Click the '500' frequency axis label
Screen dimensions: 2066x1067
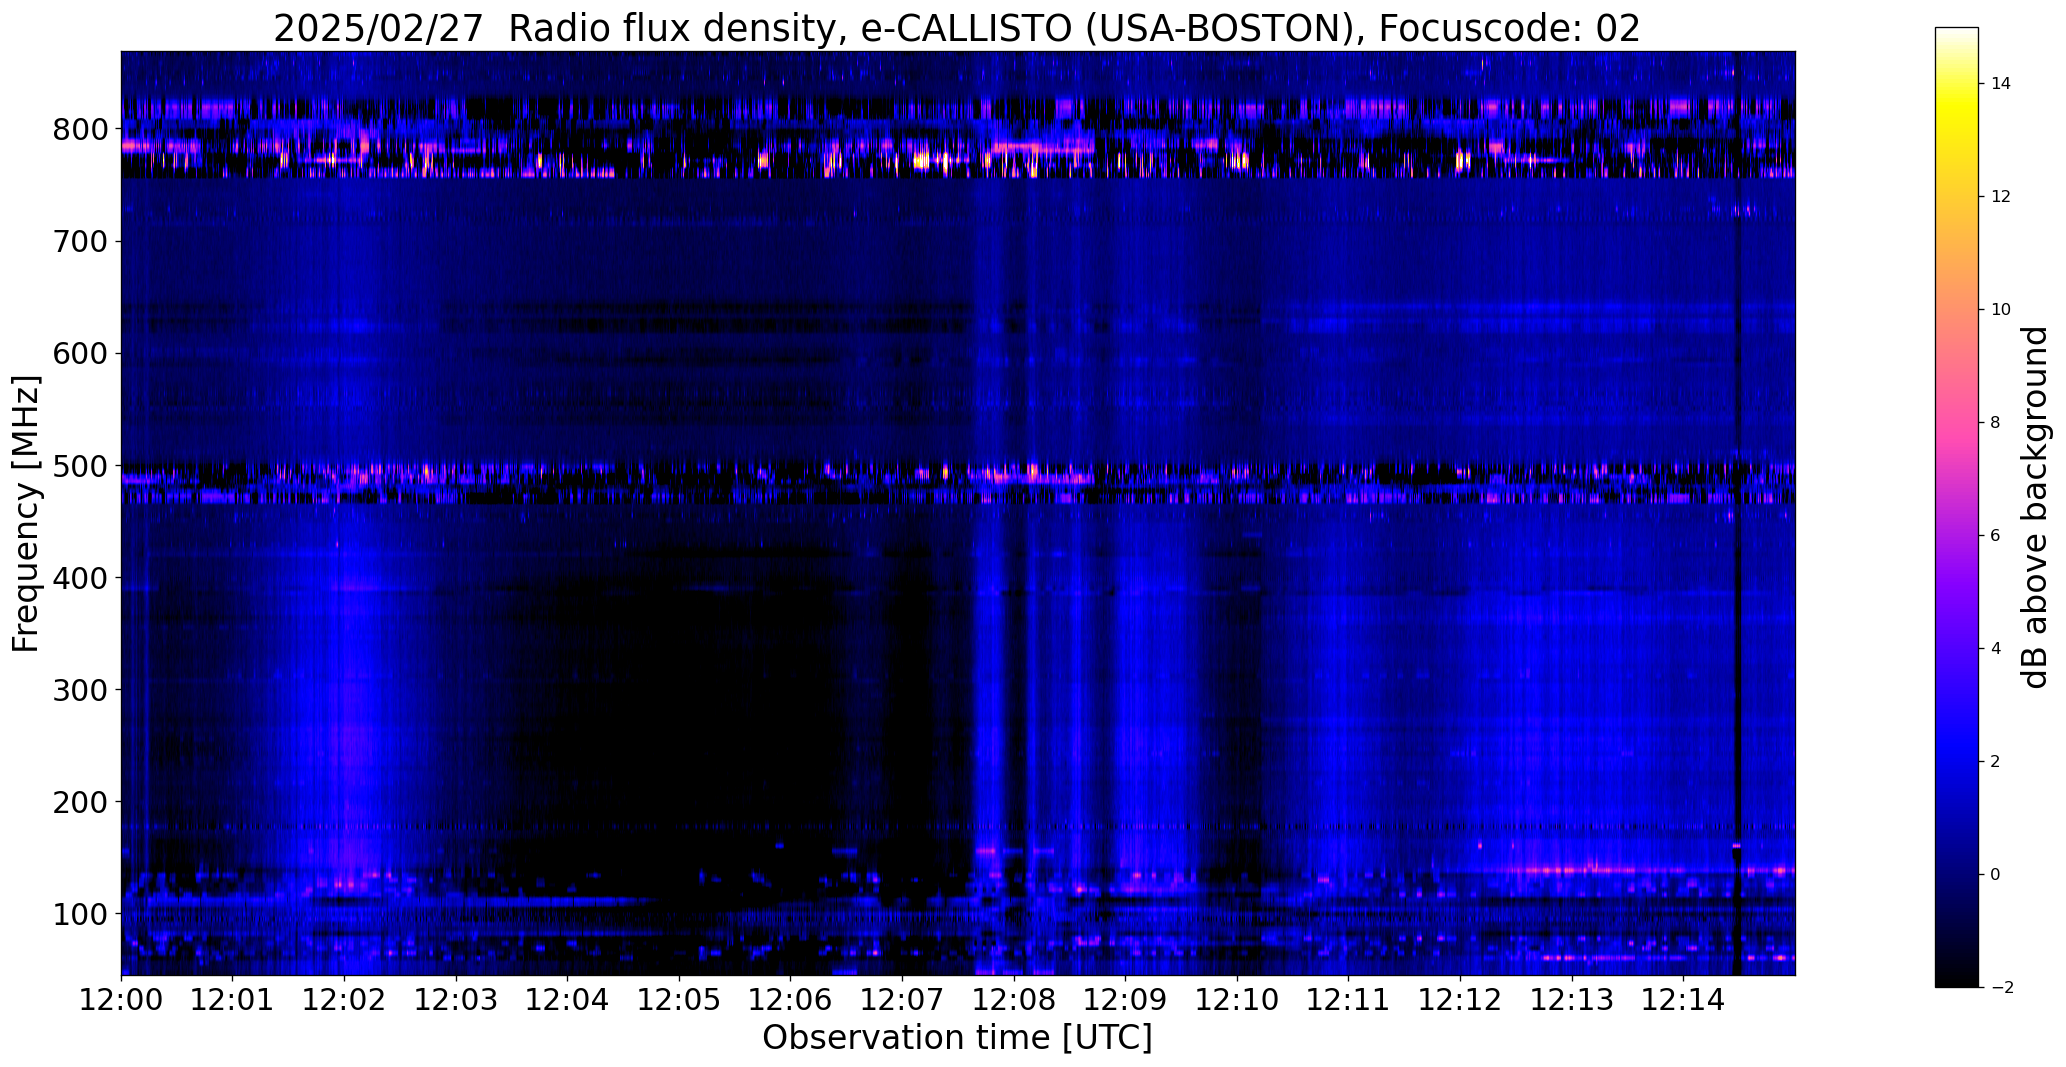click(81, 466)
